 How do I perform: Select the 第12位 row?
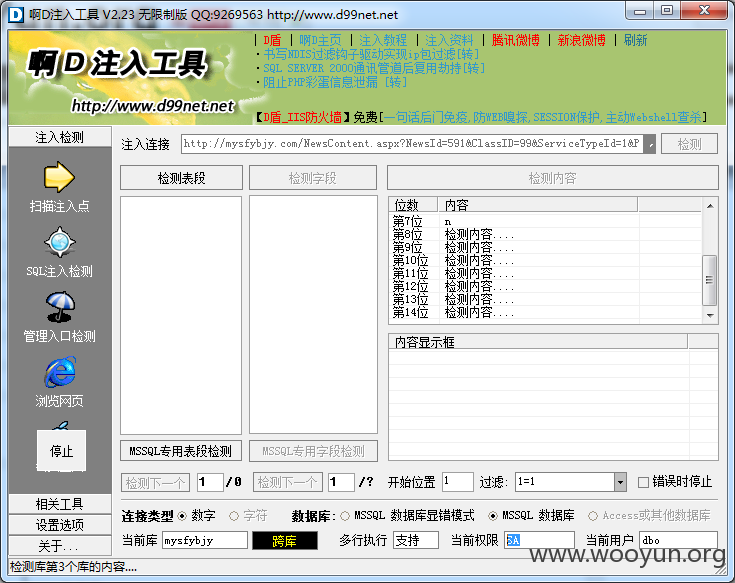click(545, 286)
